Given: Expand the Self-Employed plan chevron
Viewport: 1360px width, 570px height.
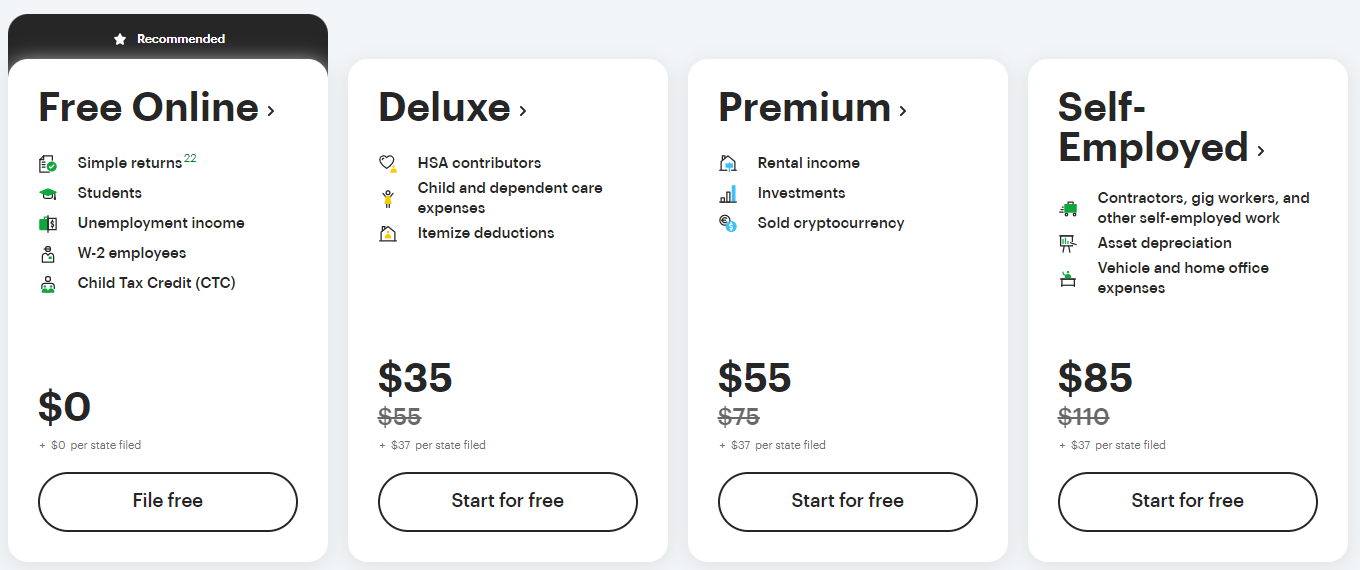Looking at the screenshot, I should tap(1261, 150).
